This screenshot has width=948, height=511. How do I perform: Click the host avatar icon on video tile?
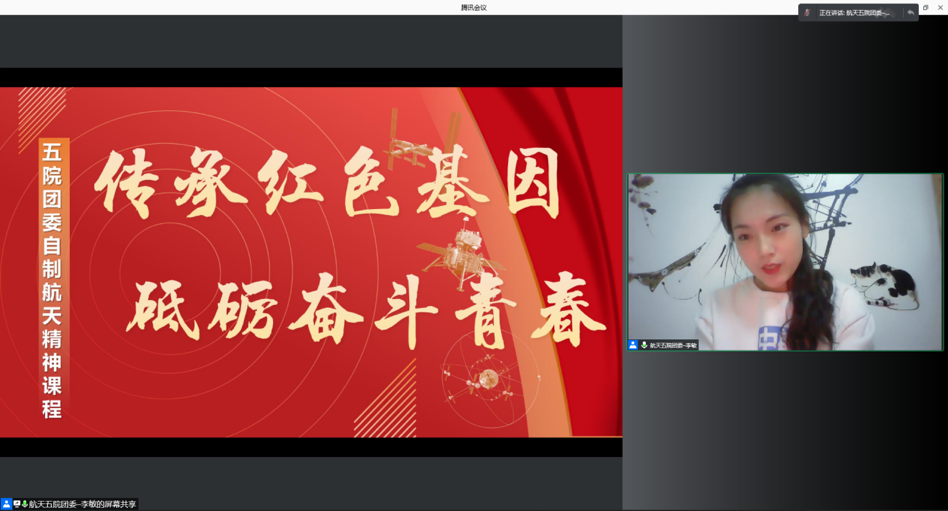point(633,345)
